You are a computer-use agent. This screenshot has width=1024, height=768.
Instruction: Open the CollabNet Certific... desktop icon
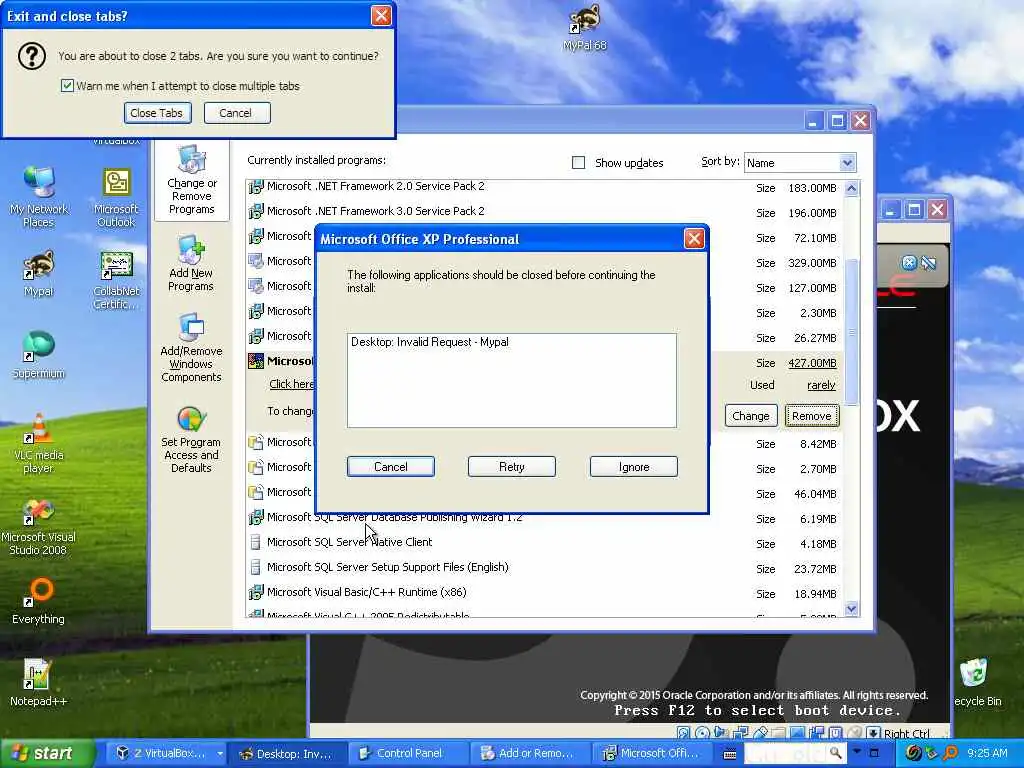116,280
